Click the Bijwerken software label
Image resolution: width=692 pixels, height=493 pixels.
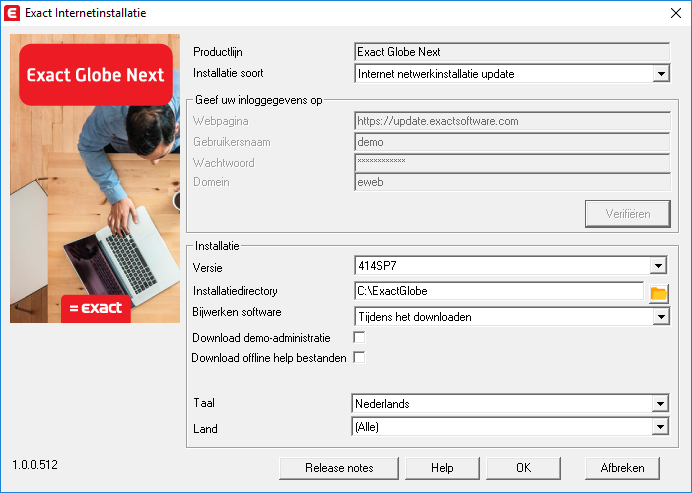tap(237, 312)
